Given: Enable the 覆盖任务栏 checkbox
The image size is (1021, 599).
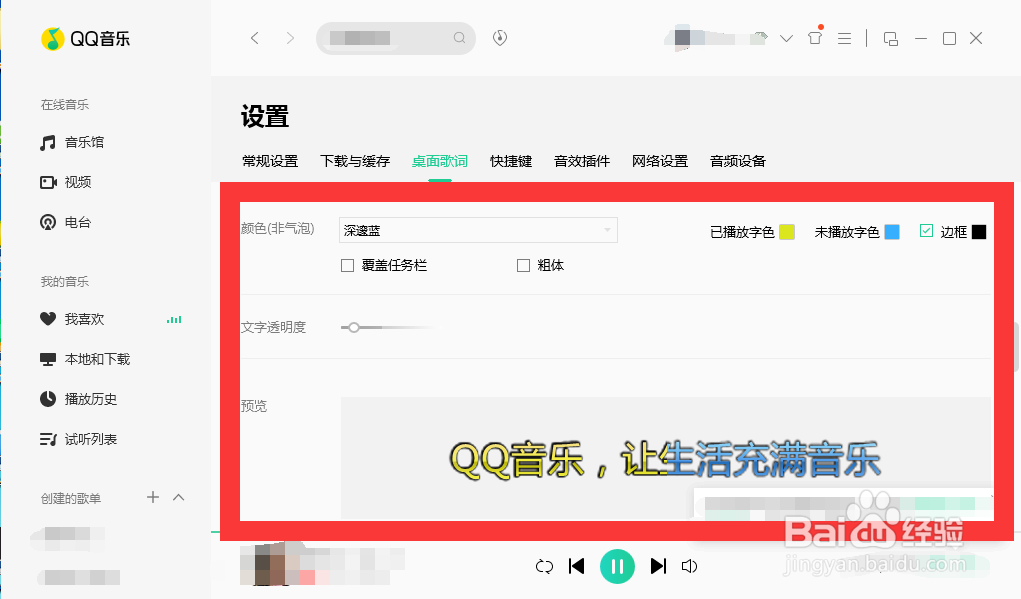Looking at the screenshot, I should tap(348, 266).
